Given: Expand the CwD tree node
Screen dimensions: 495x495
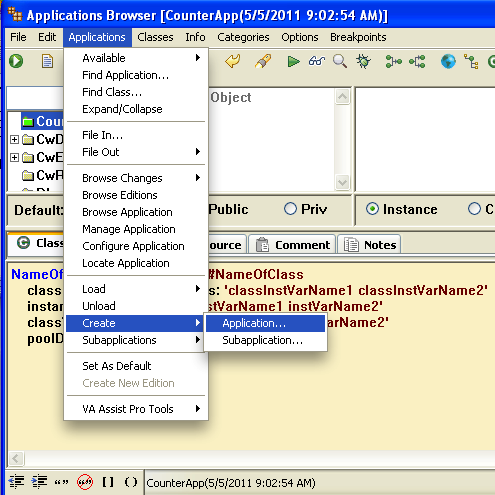Looking at the screenshot, I should click(x=14, y=139).
